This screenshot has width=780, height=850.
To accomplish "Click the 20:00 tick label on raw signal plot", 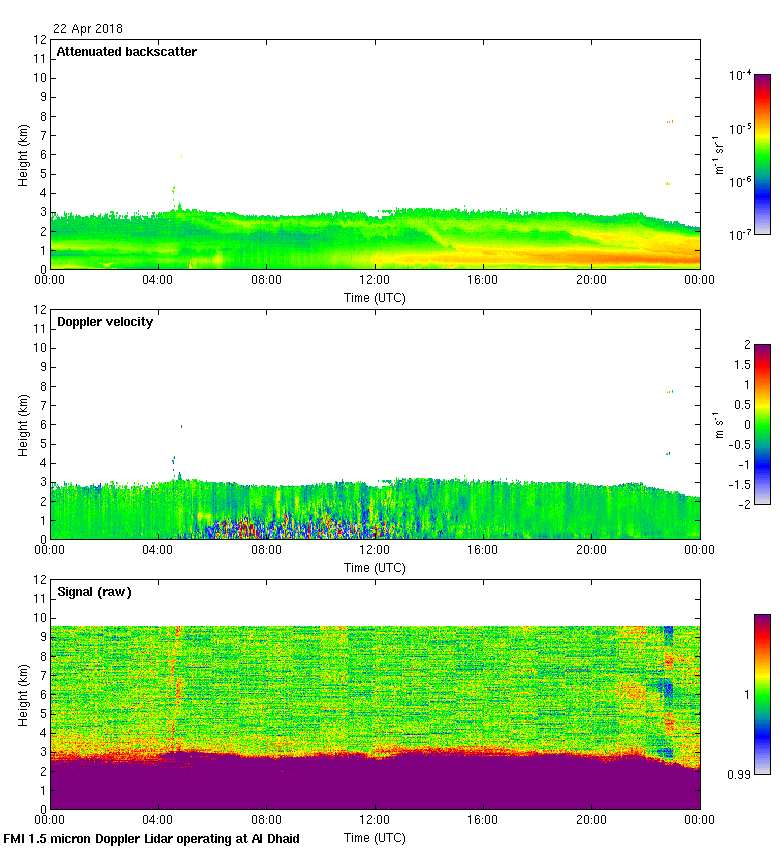I will pos(591,821).
